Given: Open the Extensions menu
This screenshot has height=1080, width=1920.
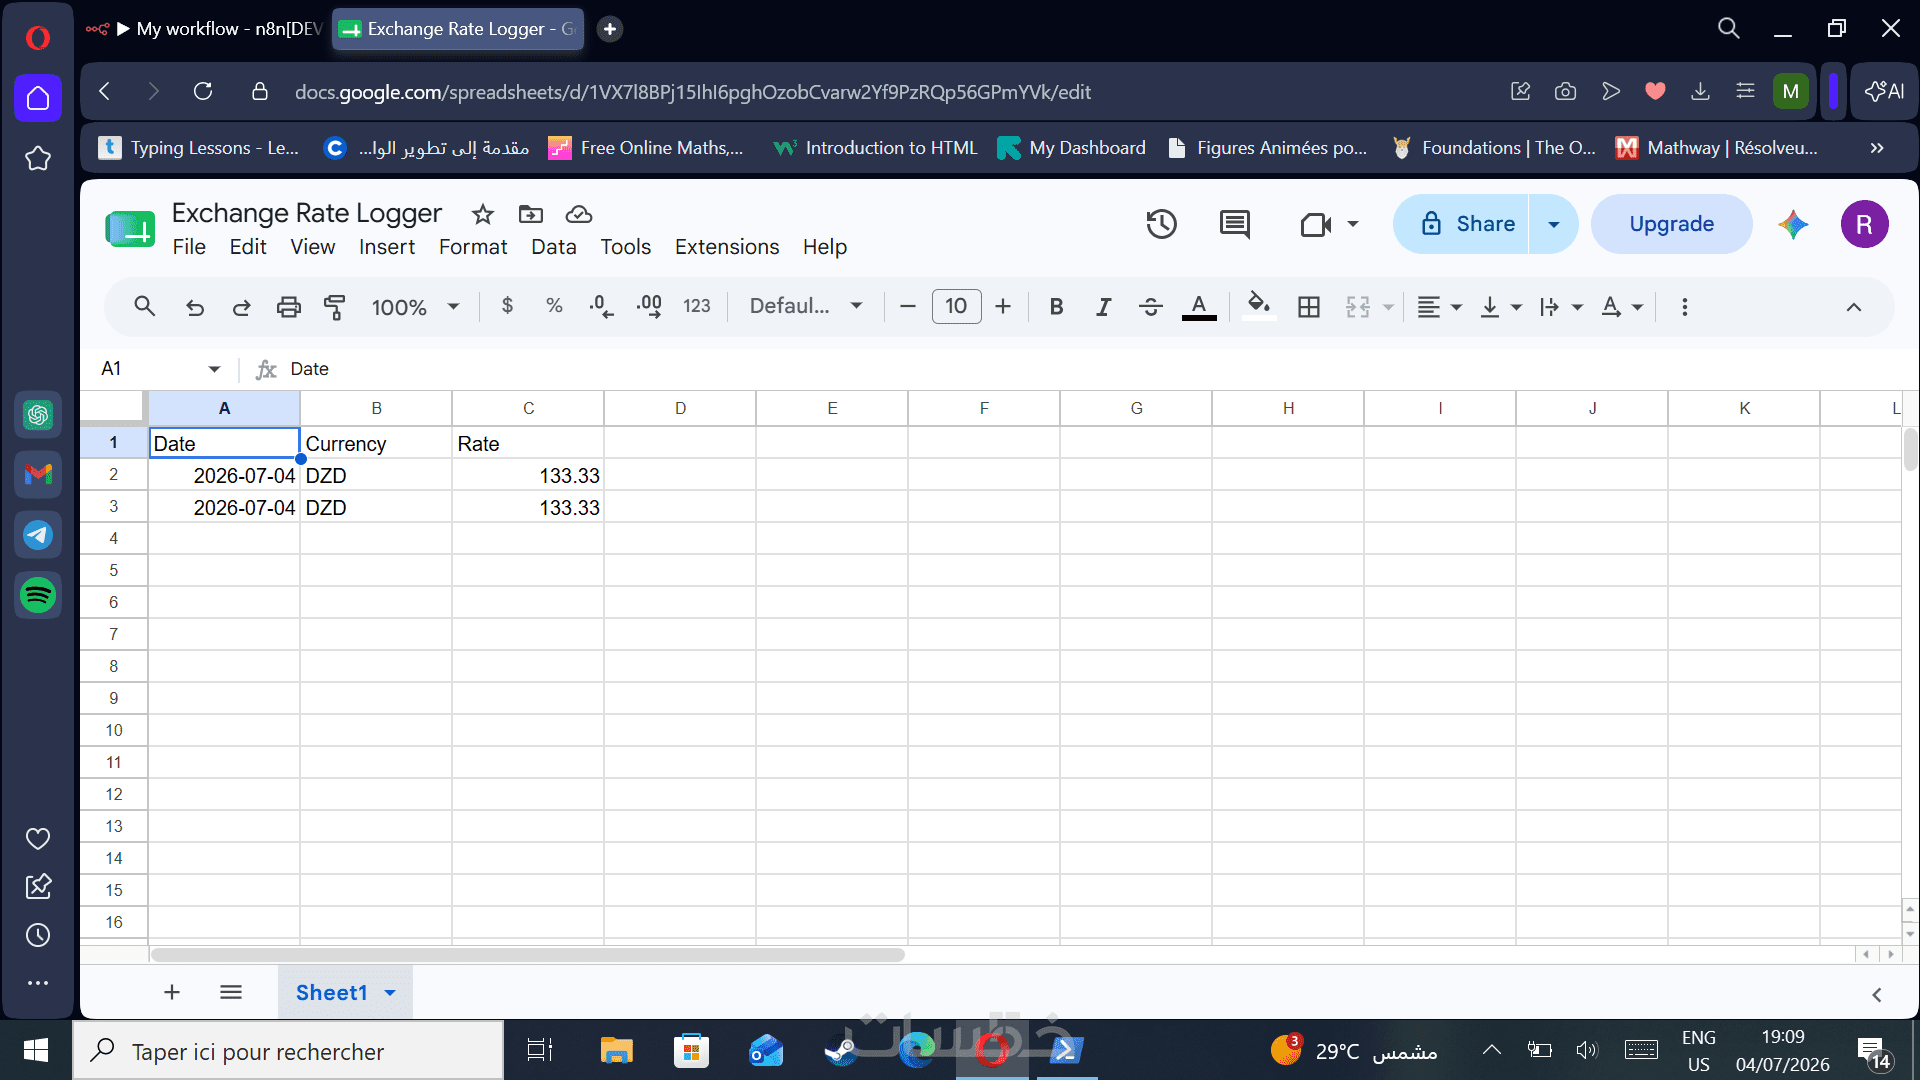Looking at the screenshot, I should [727, 247].
